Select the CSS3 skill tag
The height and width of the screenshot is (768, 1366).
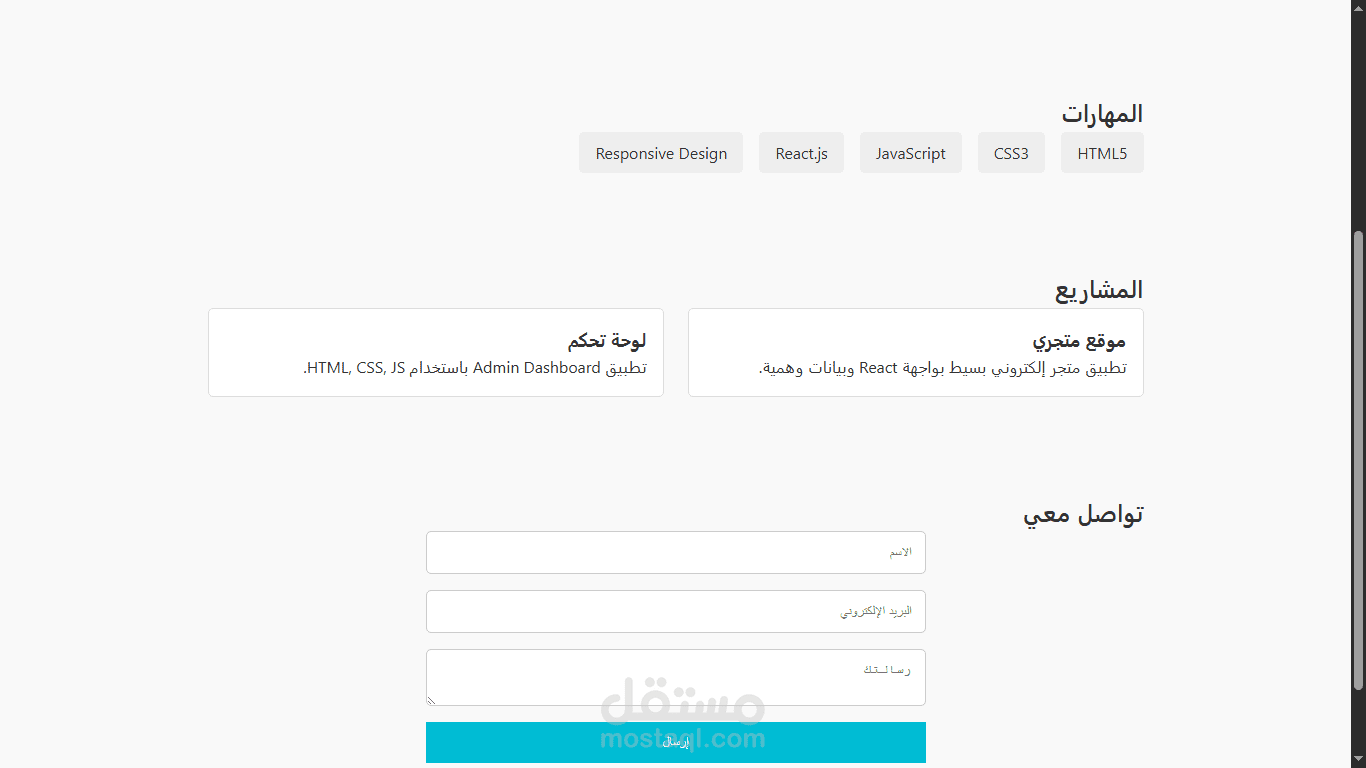click(1011, 153)
